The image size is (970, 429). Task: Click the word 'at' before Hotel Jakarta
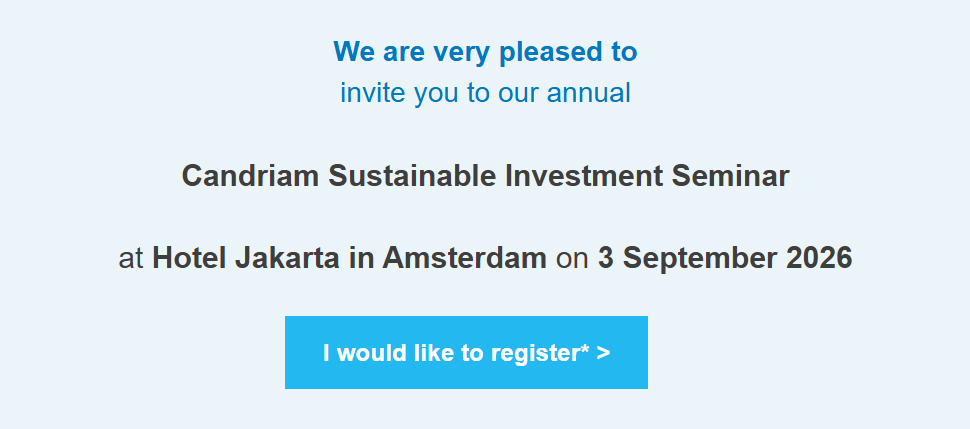tap(131, 259)
